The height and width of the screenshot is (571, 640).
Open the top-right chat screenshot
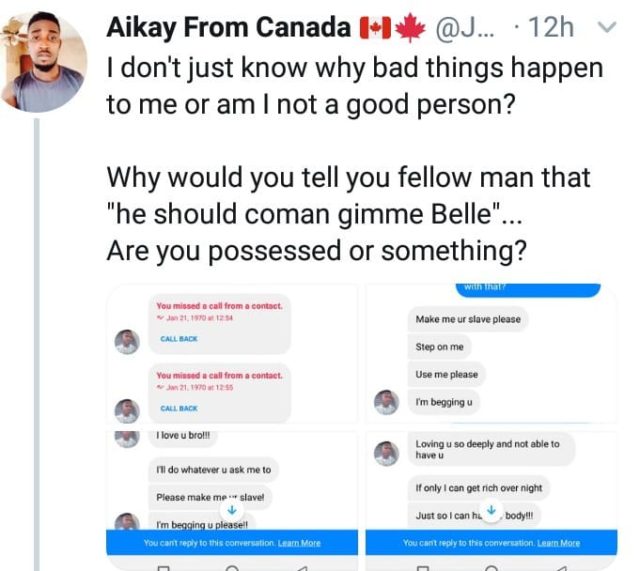click(x=490, y=354)
